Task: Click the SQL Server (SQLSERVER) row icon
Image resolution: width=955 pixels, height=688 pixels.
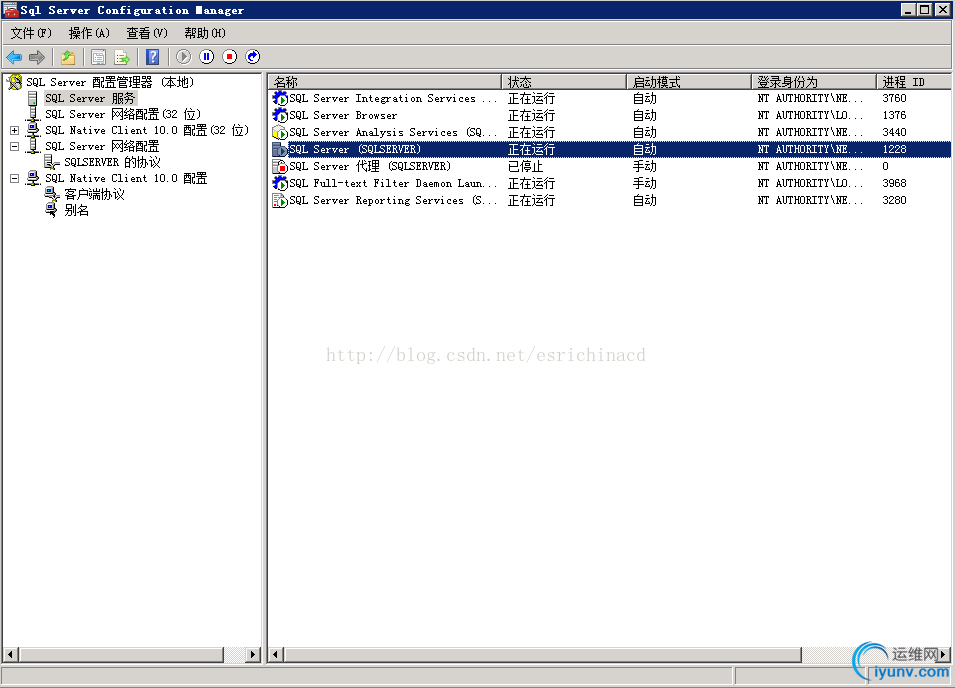Action: coord(280,149)
